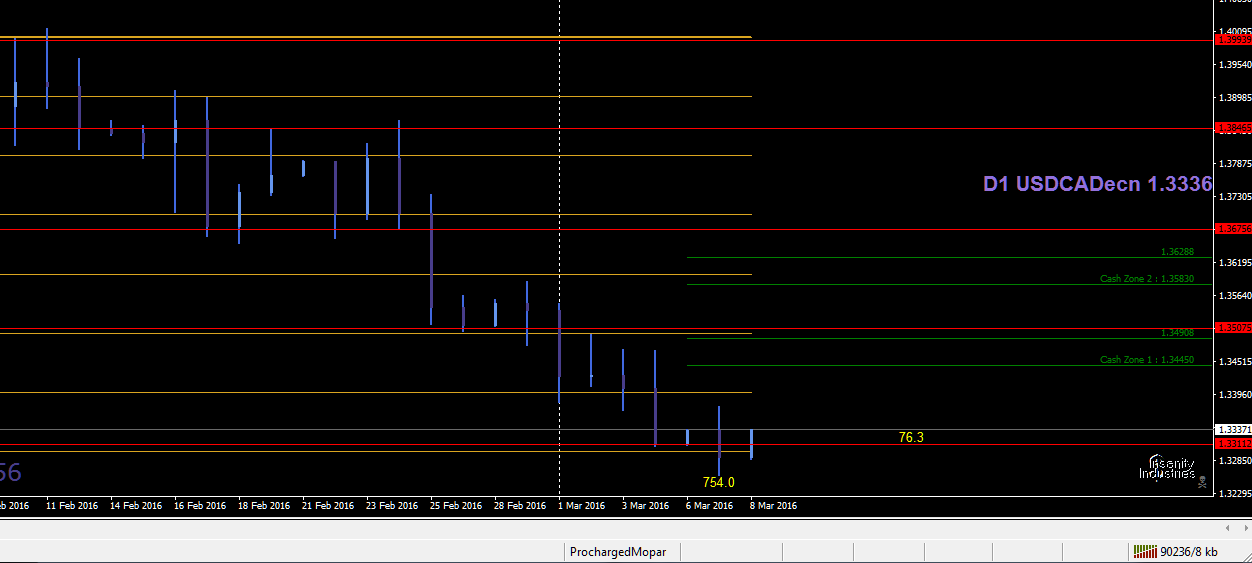Click the 1 Mar 2016 date label
Viewport: 1252px width, 563px height.
(581, 506)
